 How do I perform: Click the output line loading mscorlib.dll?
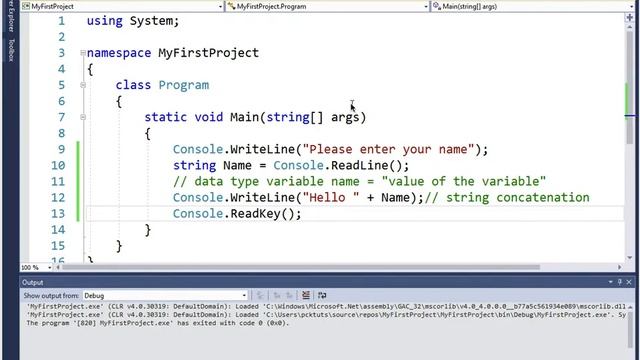tap(326, 306)
